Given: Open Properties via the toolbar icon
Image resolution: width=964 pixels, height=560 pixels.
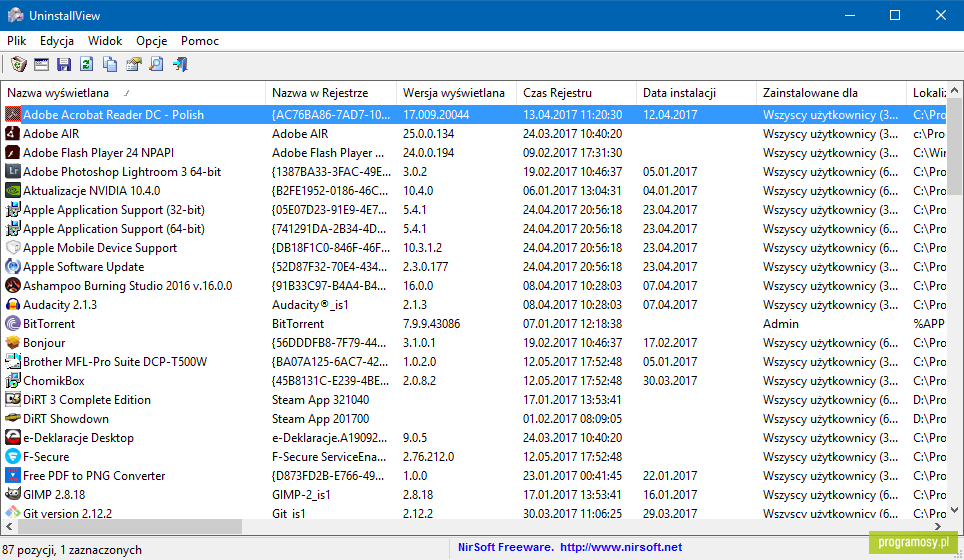Looking at the screenshot, I should (x=133, y=64).
